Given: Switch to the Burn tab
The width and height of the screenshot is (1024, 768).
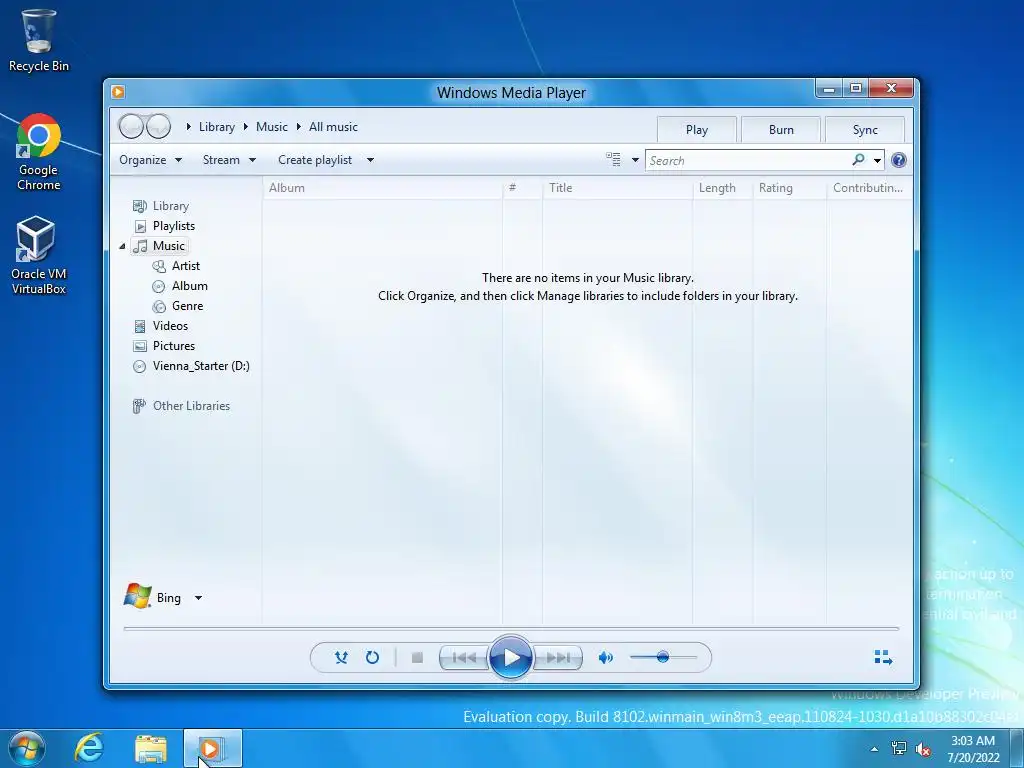Looking at the screenshot, I should click(781, 130).
